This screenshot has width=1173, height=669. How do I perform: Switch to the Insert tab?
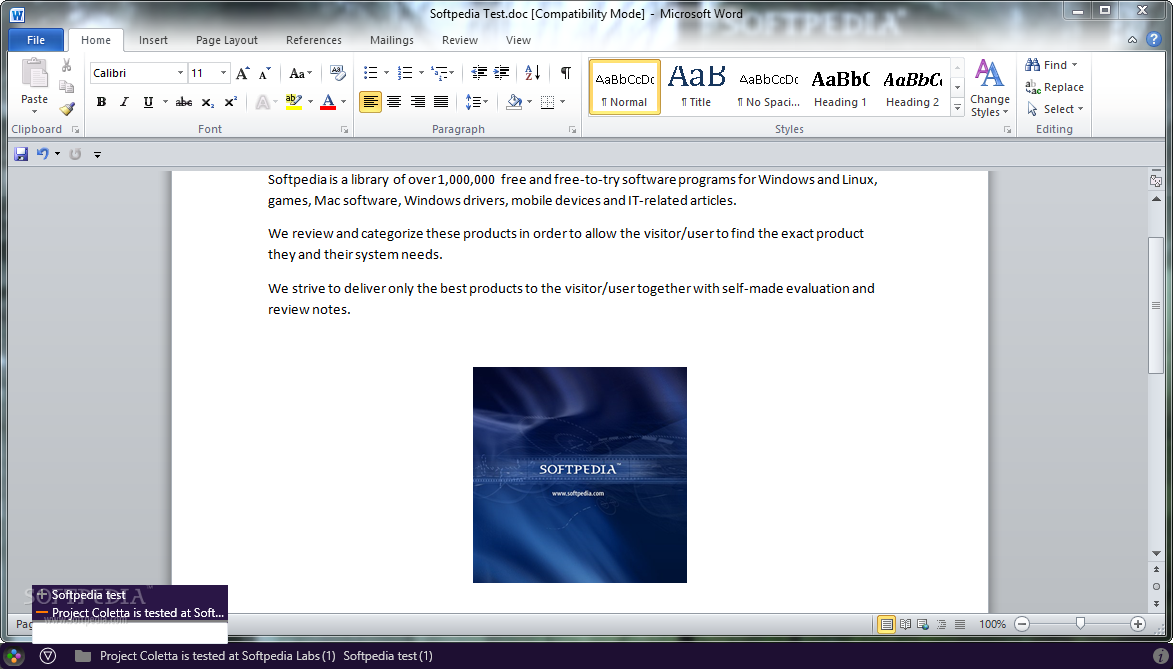(153, 40)
